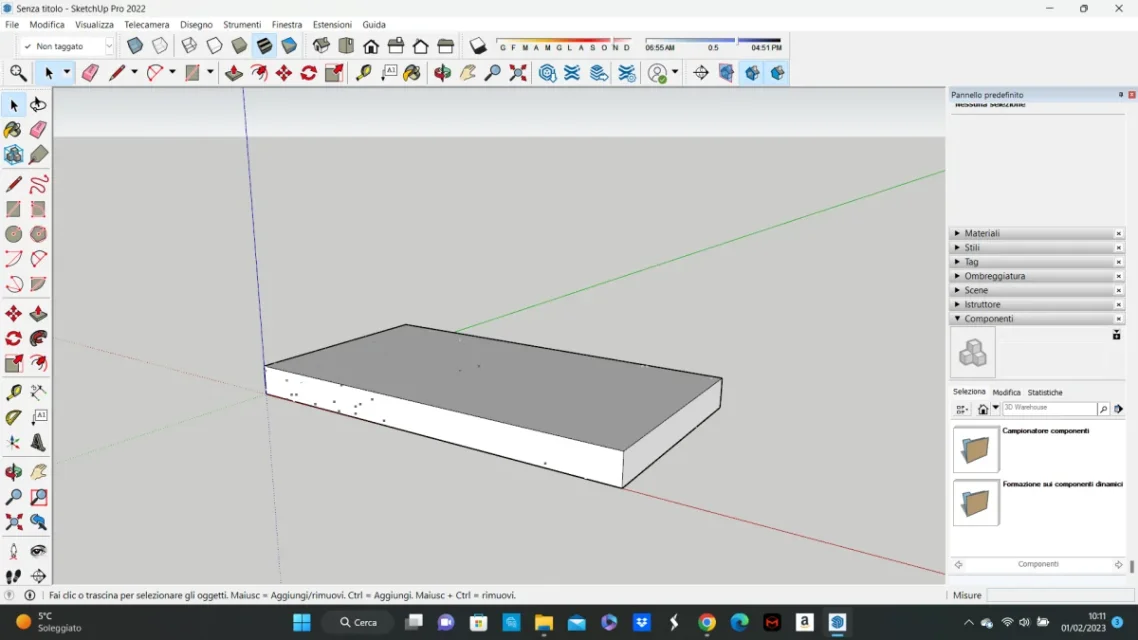Screen dimensions: 1138x640
Task: Click the 3D Warehouse search field
Action: pyautogui.click(x=1049, y=408)
